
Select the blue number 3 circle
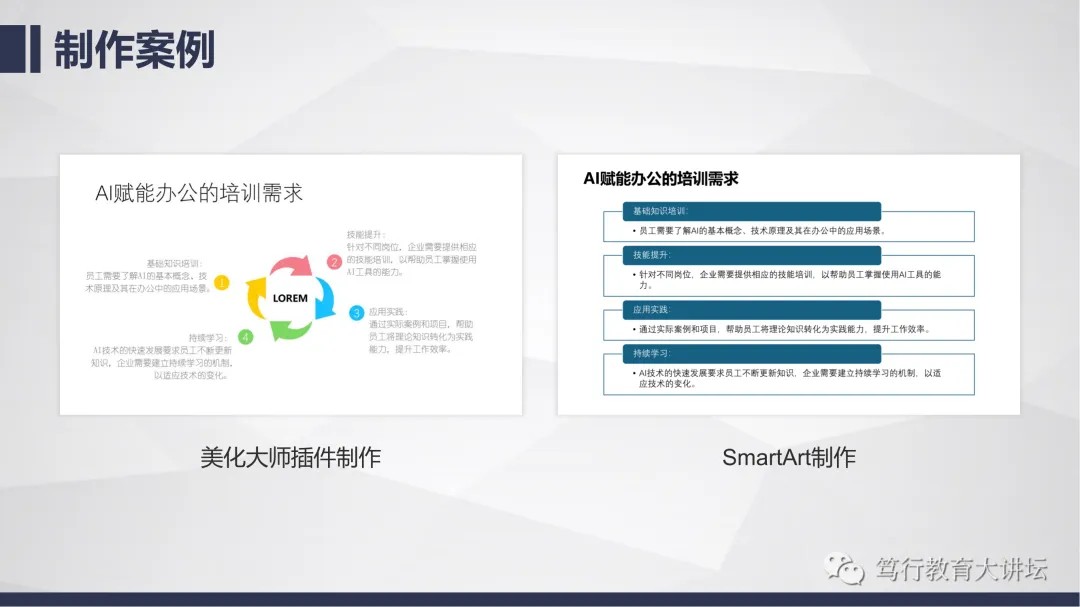coord(356,313)
